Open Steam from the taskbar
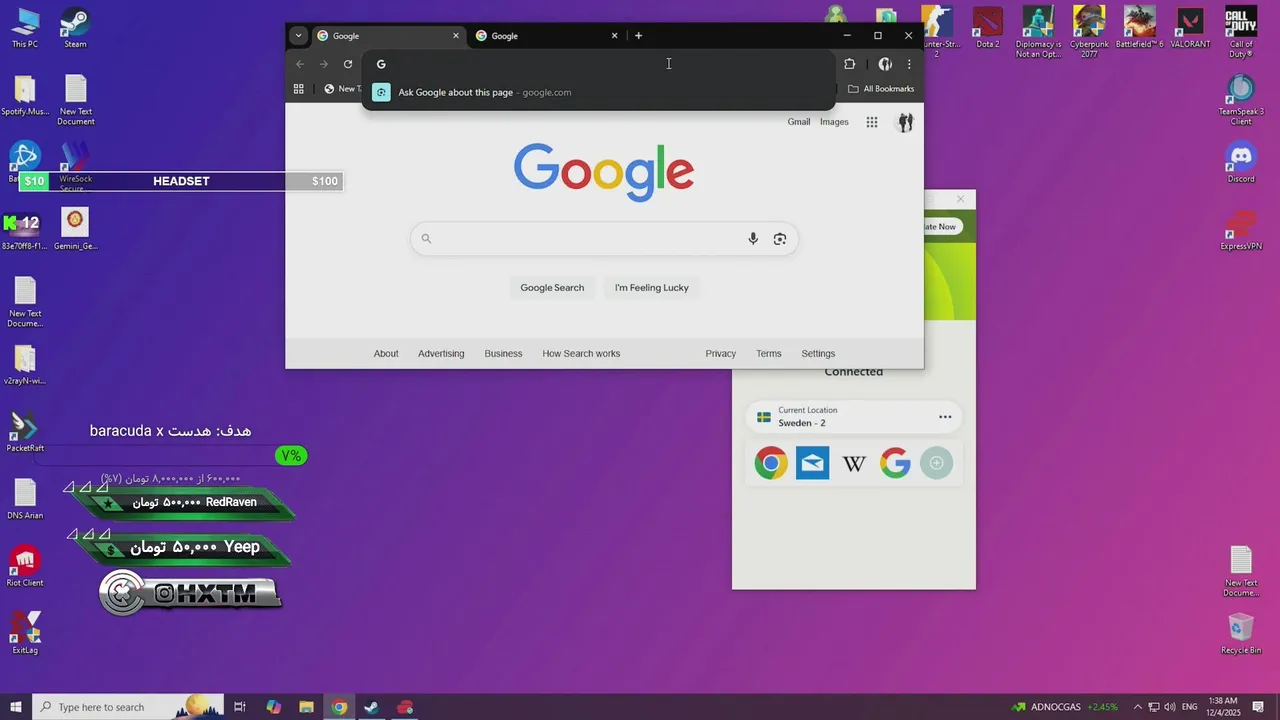The width and height of the screenshot is (1280, 720). [371, 707]
